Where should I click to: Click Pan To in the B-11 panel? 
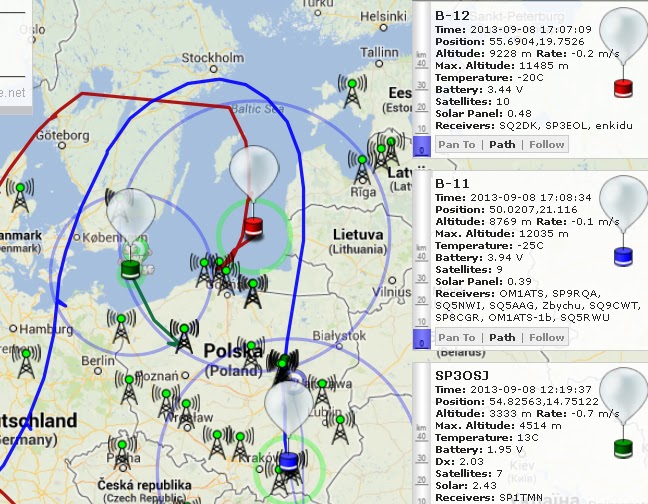pos(457,338)
